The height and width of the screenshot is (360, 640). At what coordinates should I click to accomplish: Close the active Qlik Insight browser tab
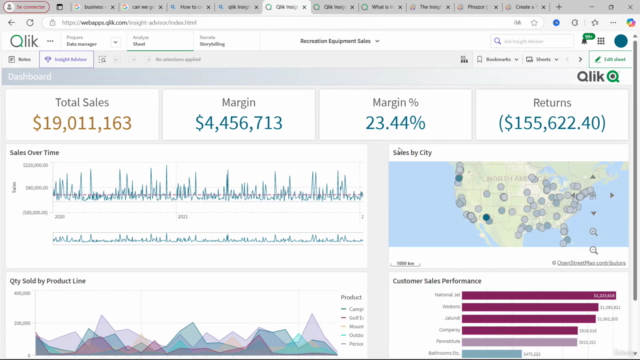[x=304, y=7]
